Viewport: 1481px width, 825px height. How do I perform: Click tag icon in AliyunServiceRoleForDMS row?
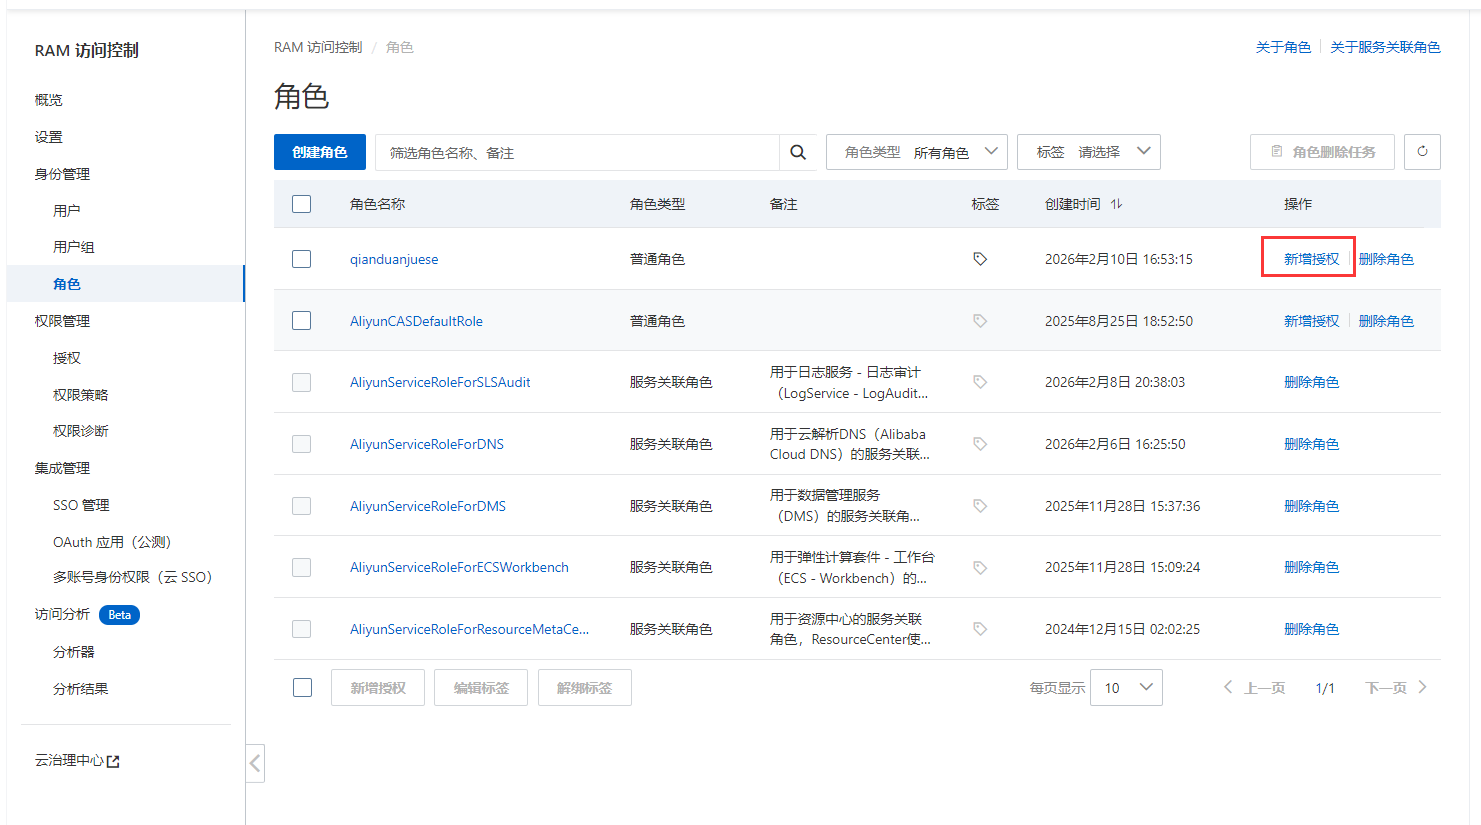point(980,506)
